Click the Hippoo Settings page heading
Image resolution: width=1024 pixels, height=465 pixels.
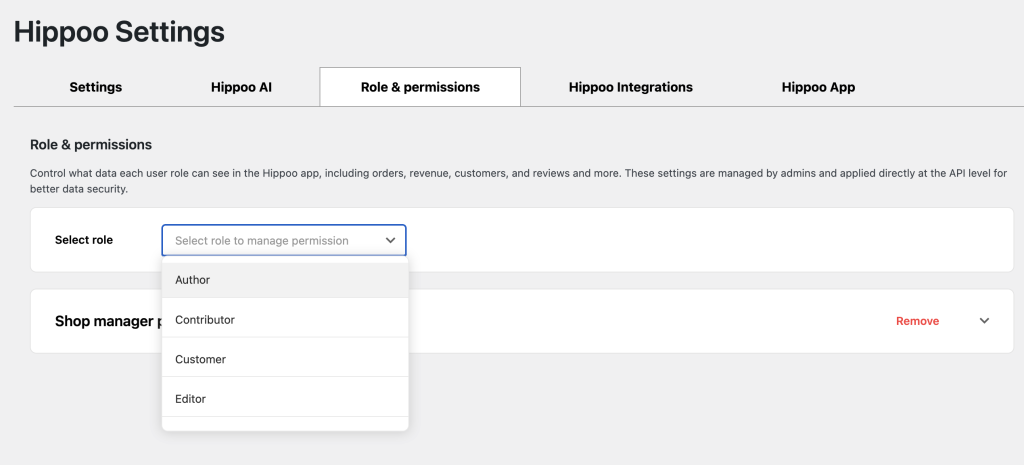click(x=119, y=32)
